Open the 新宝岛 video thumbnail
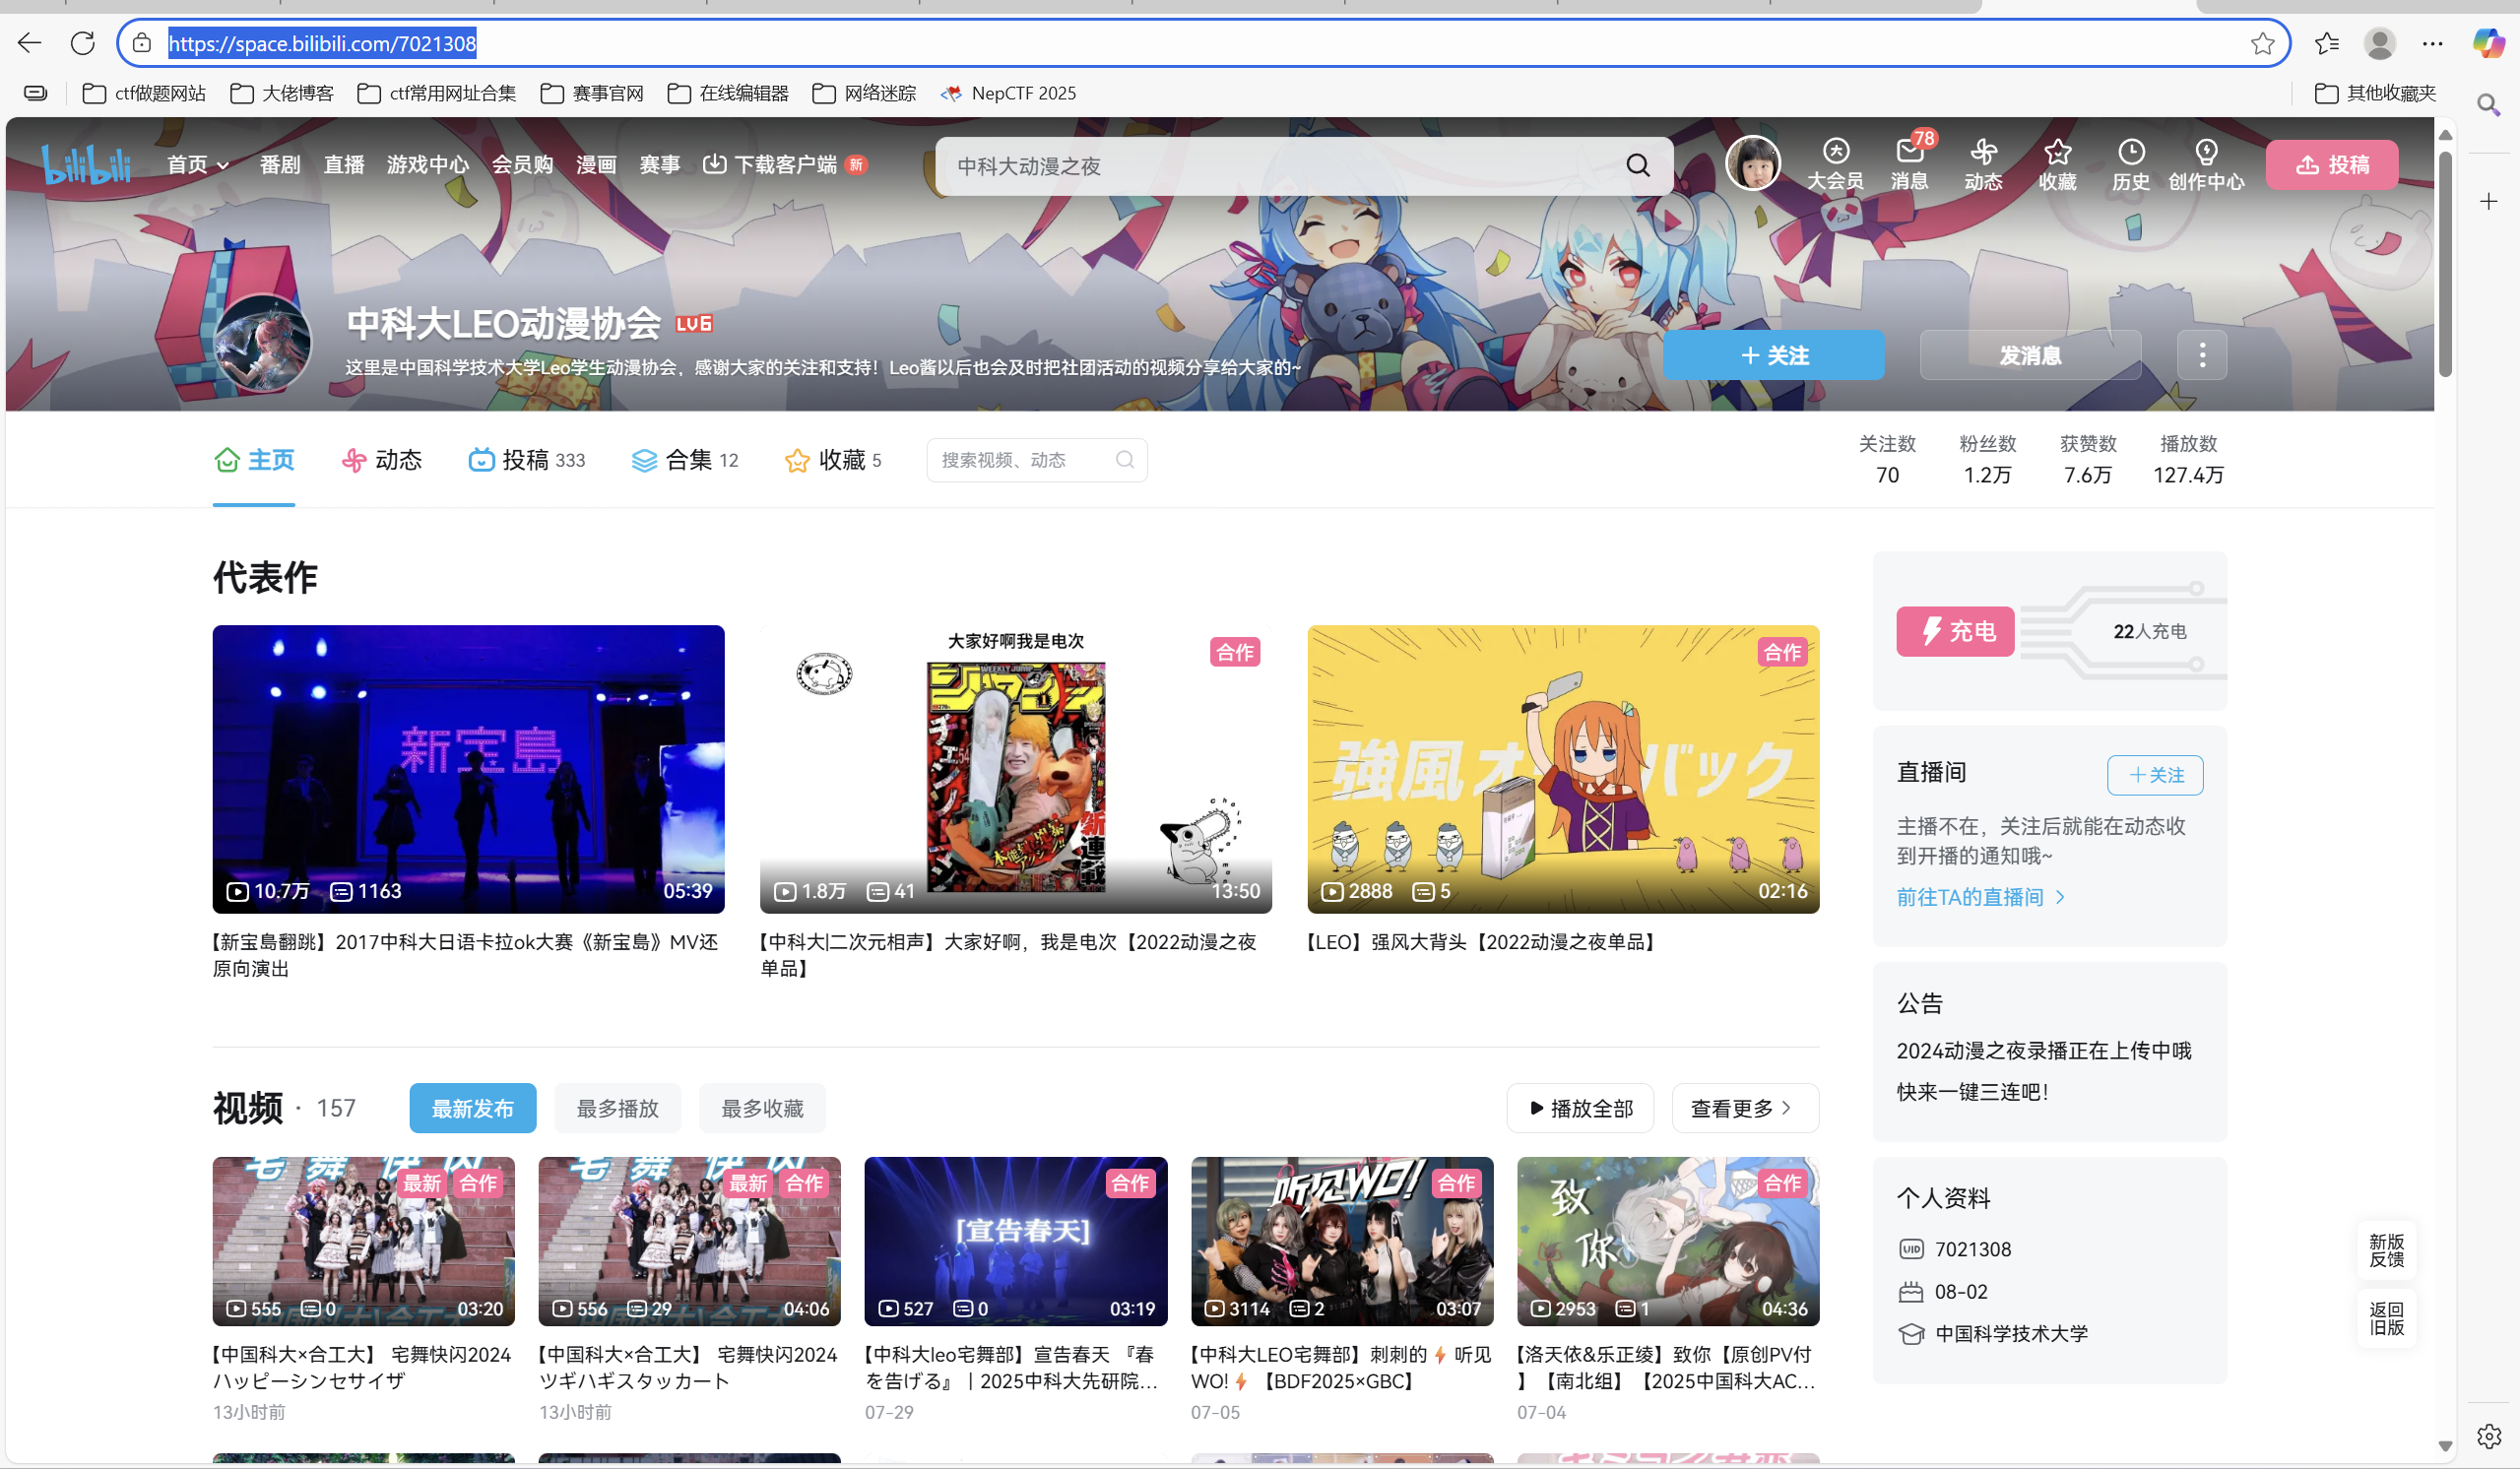This screenshot has height=1469, width=2520. tap(468, 769)
